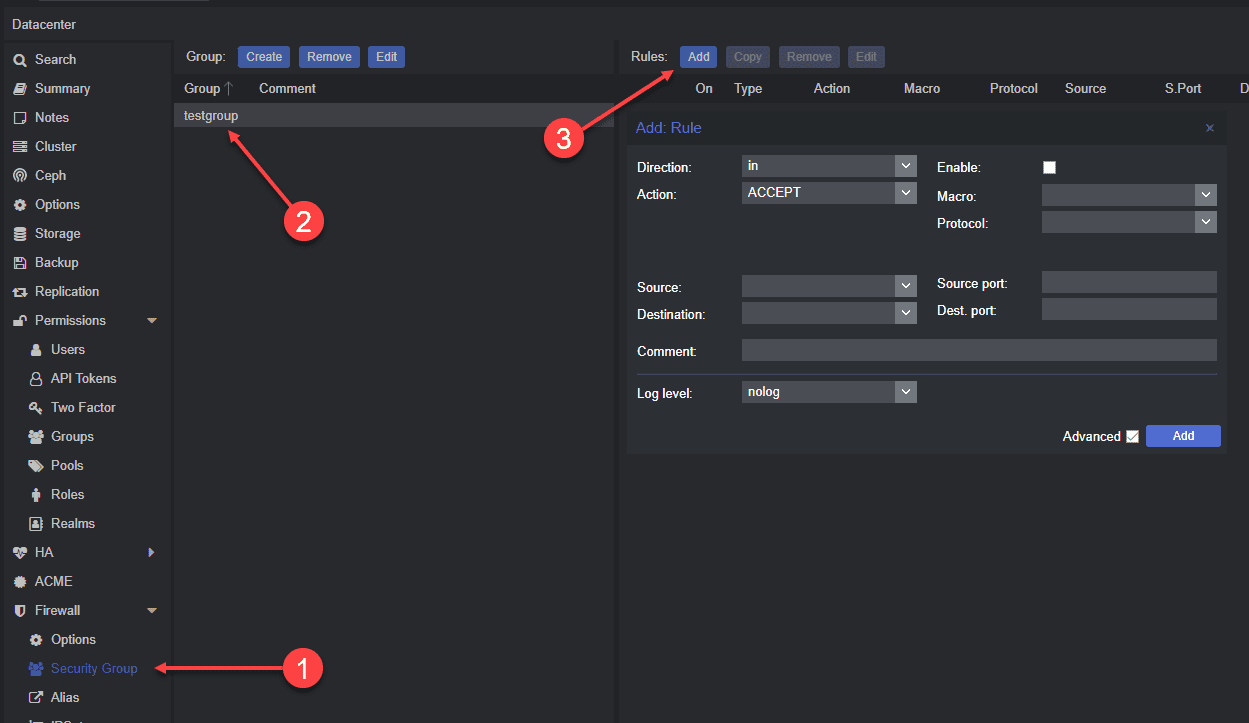Click the Permissions unlock icon
This screenshot has height=723, width=1249.
[x=19, y=321]
